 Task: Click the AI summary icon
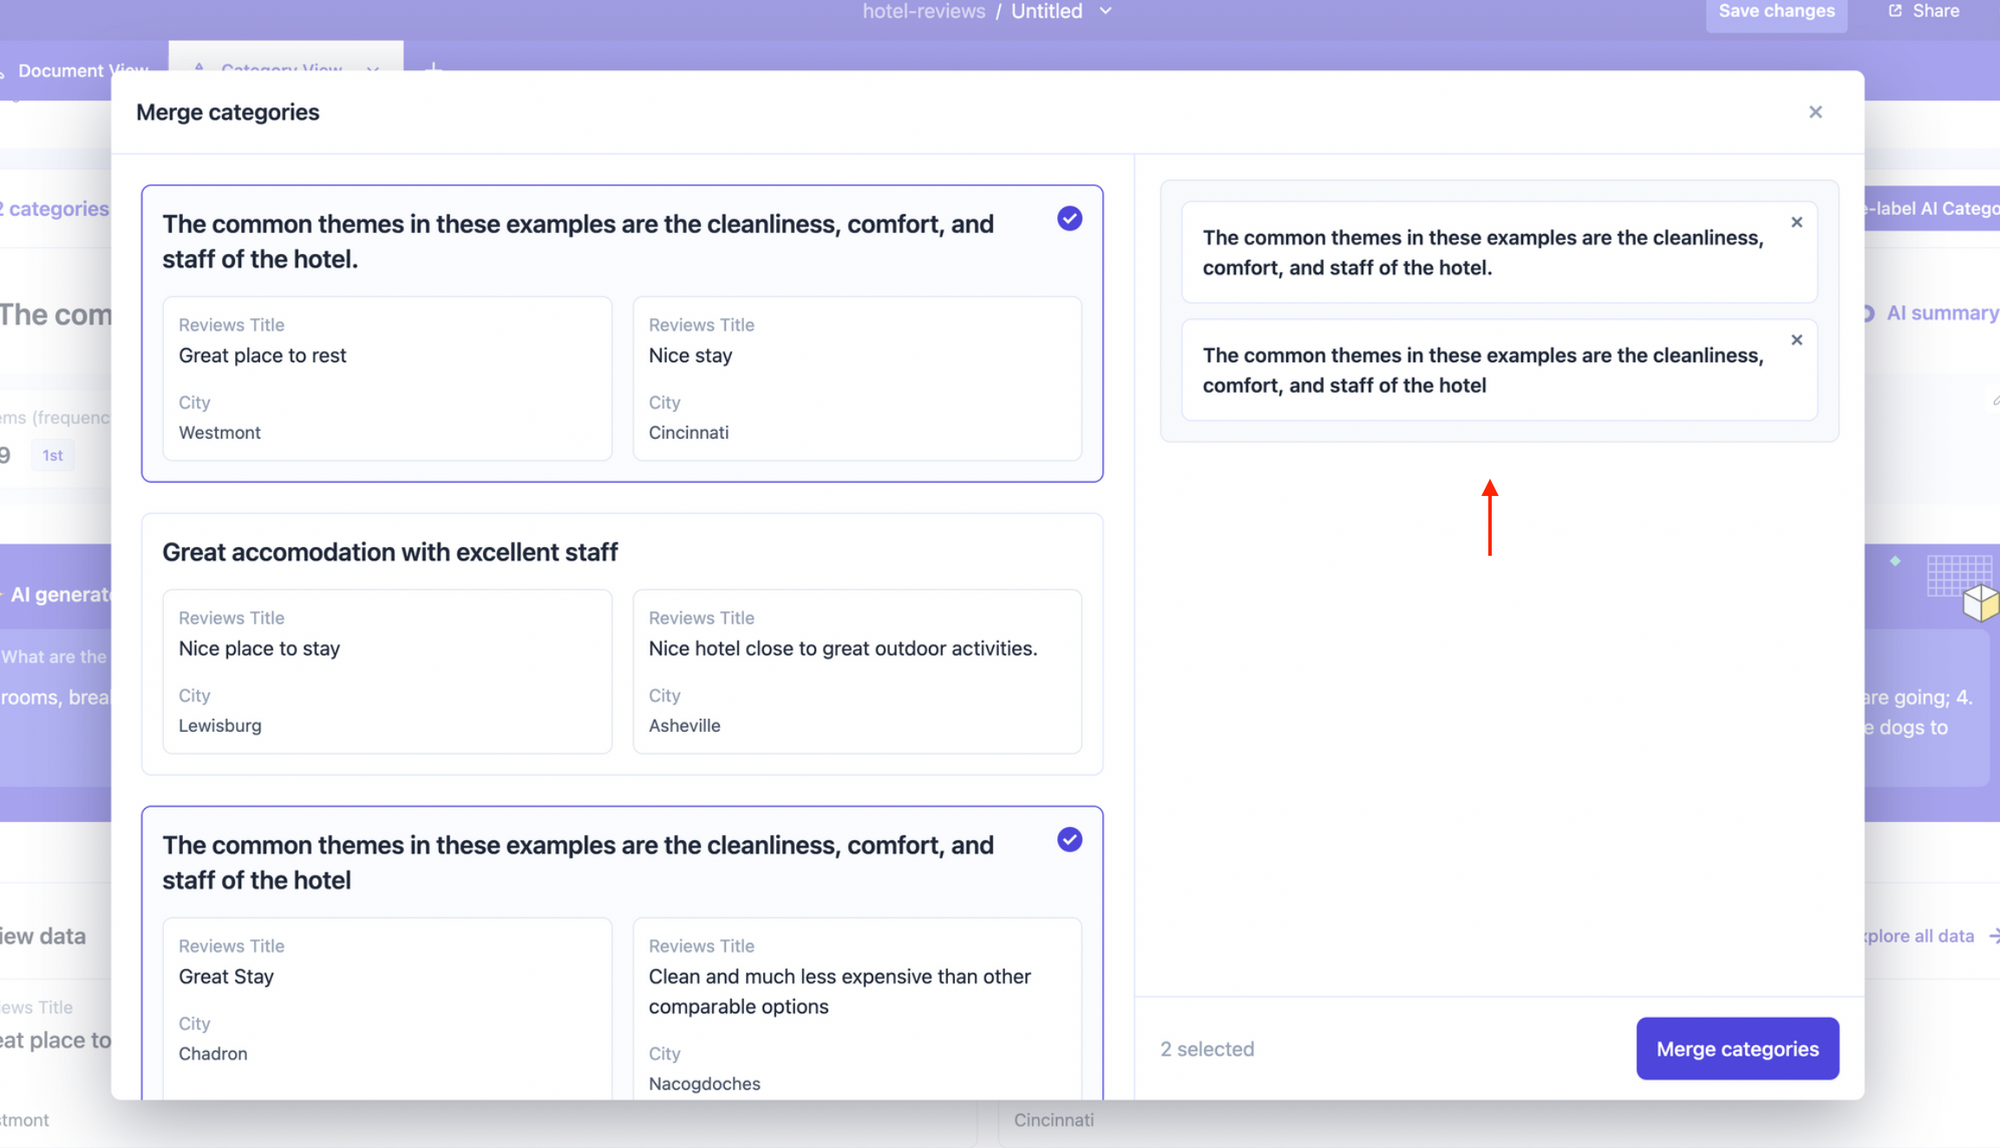pyautogui.click(x=1868, y=313)
